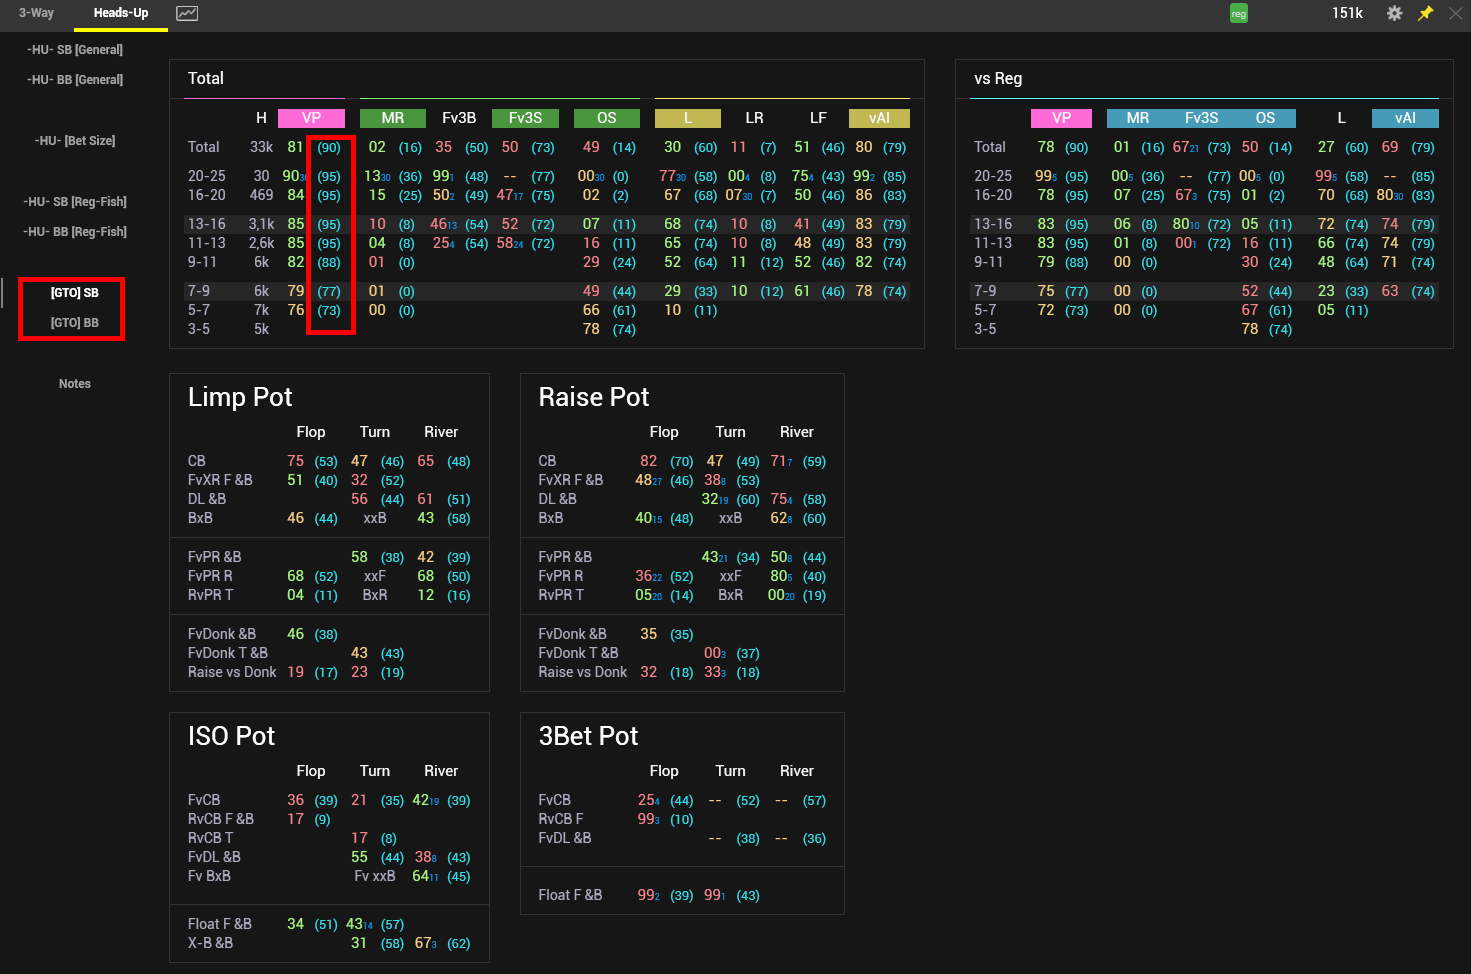Go to -HU- [Bet Size] section
1471x974 pixels.
point(75,141)
